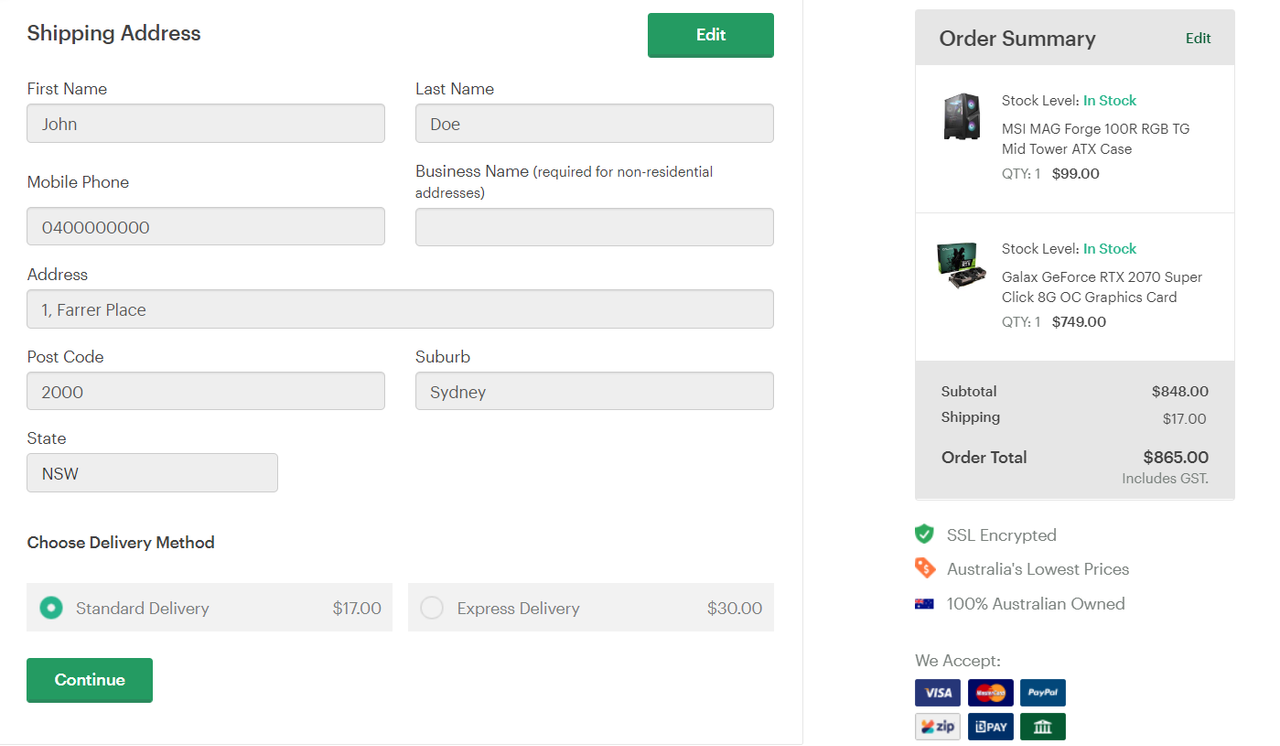1280x746 pixels.
Task: Click the Galax RTX 2070 graphics card thumbnail
Action: tap(962, 265)
